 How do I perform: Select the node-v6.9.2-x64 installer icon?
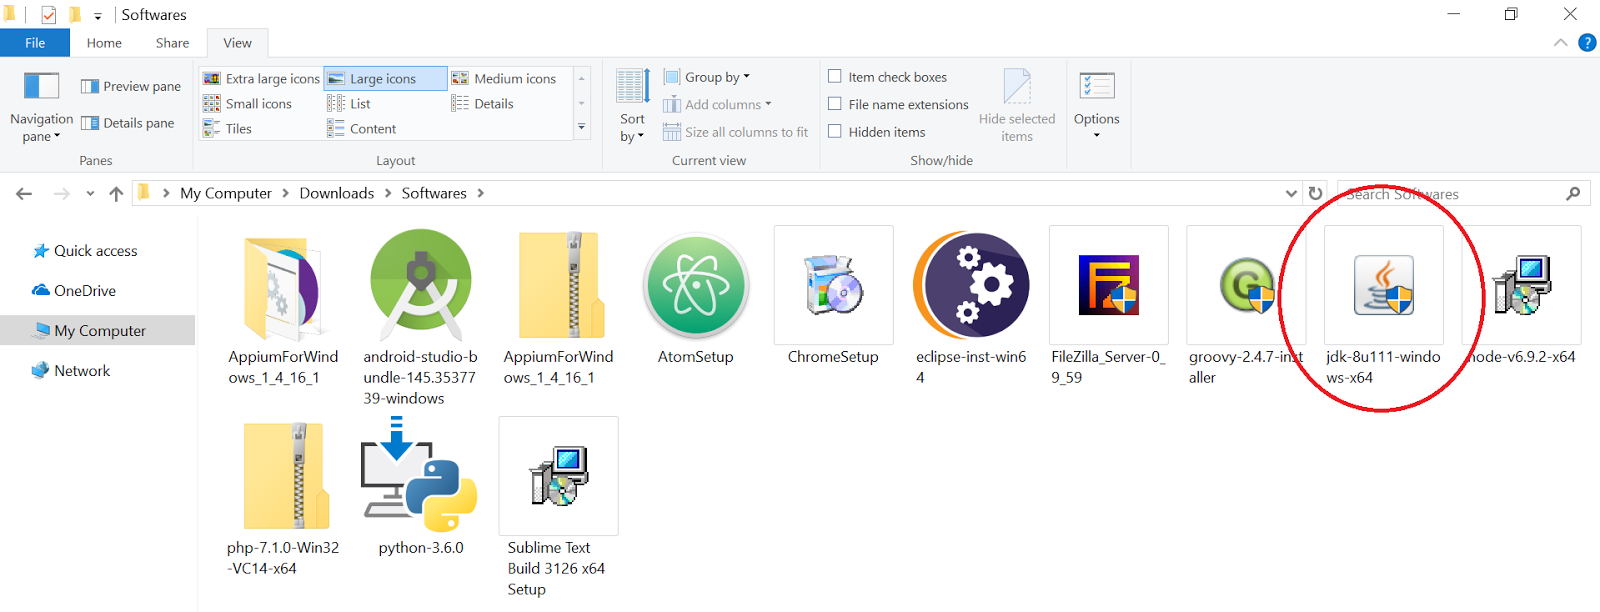pos(1521,285)
